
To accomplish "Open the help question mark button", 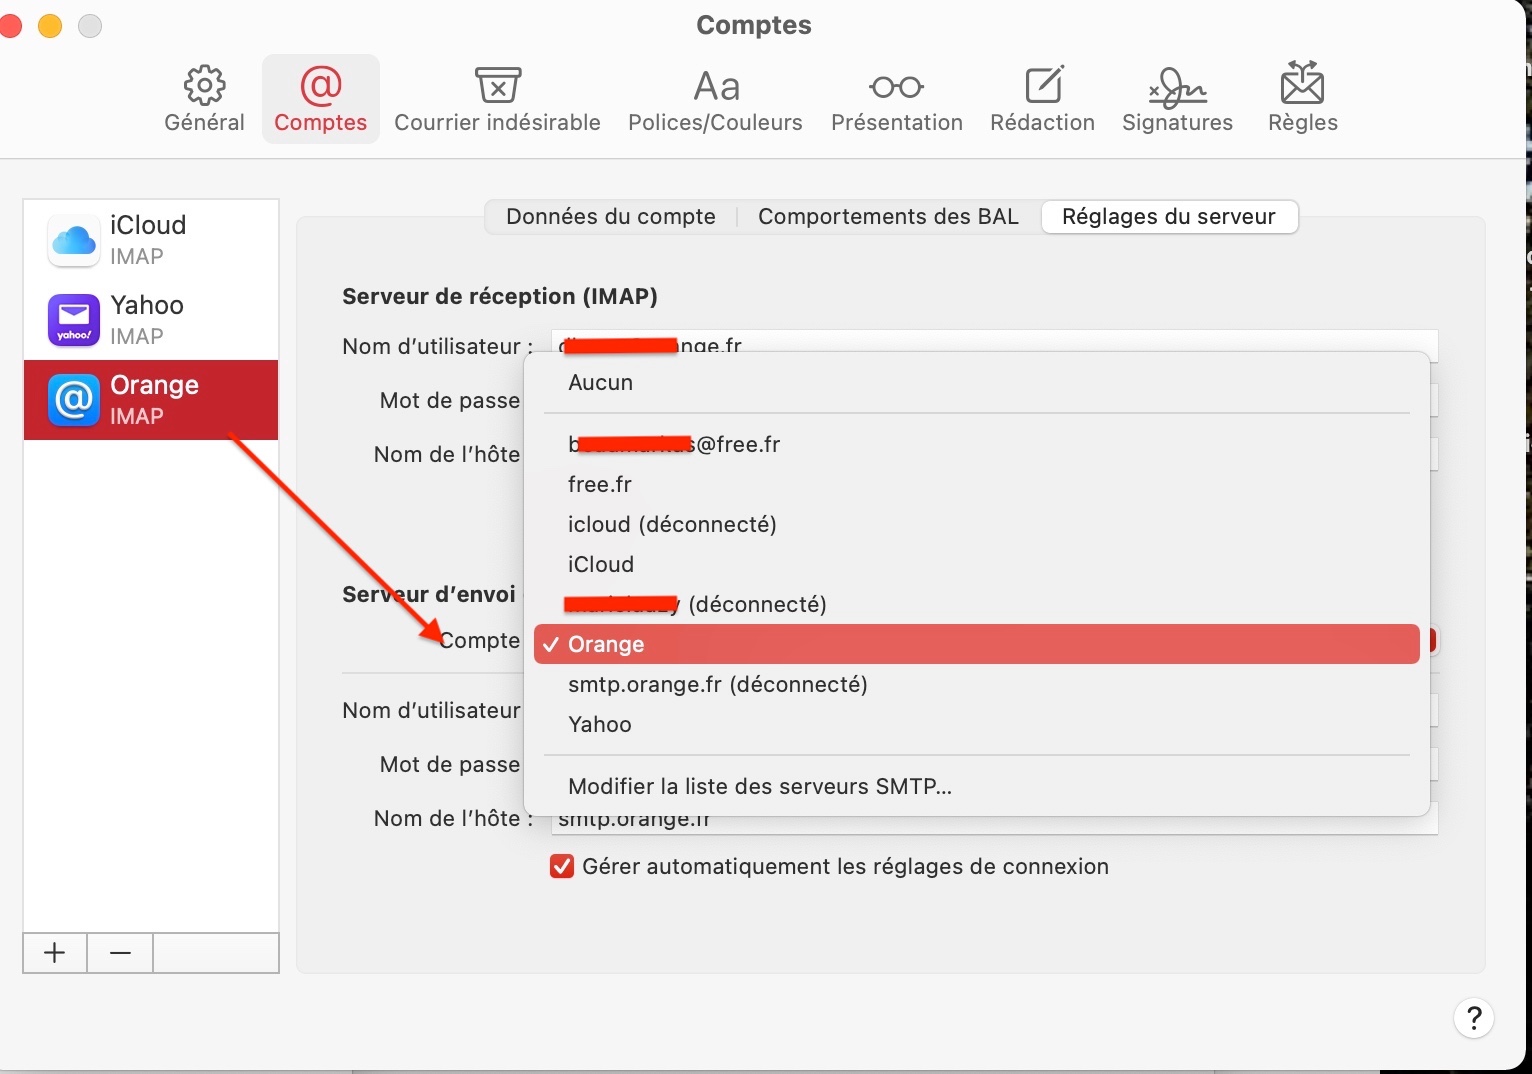I will click(1473, 1019).
